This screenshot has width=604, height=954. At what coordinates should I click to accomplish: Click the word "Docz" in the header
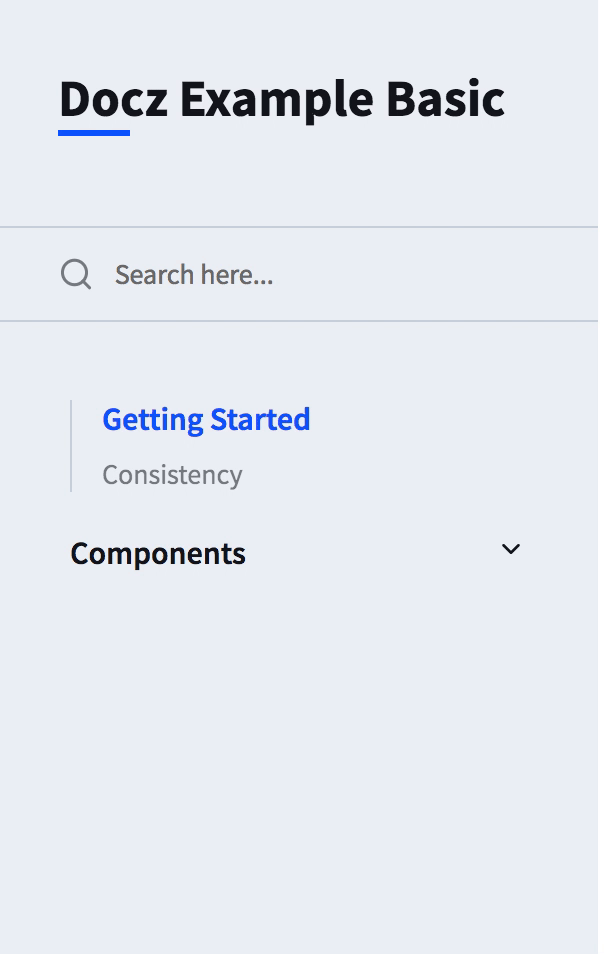tap(113, 99)
